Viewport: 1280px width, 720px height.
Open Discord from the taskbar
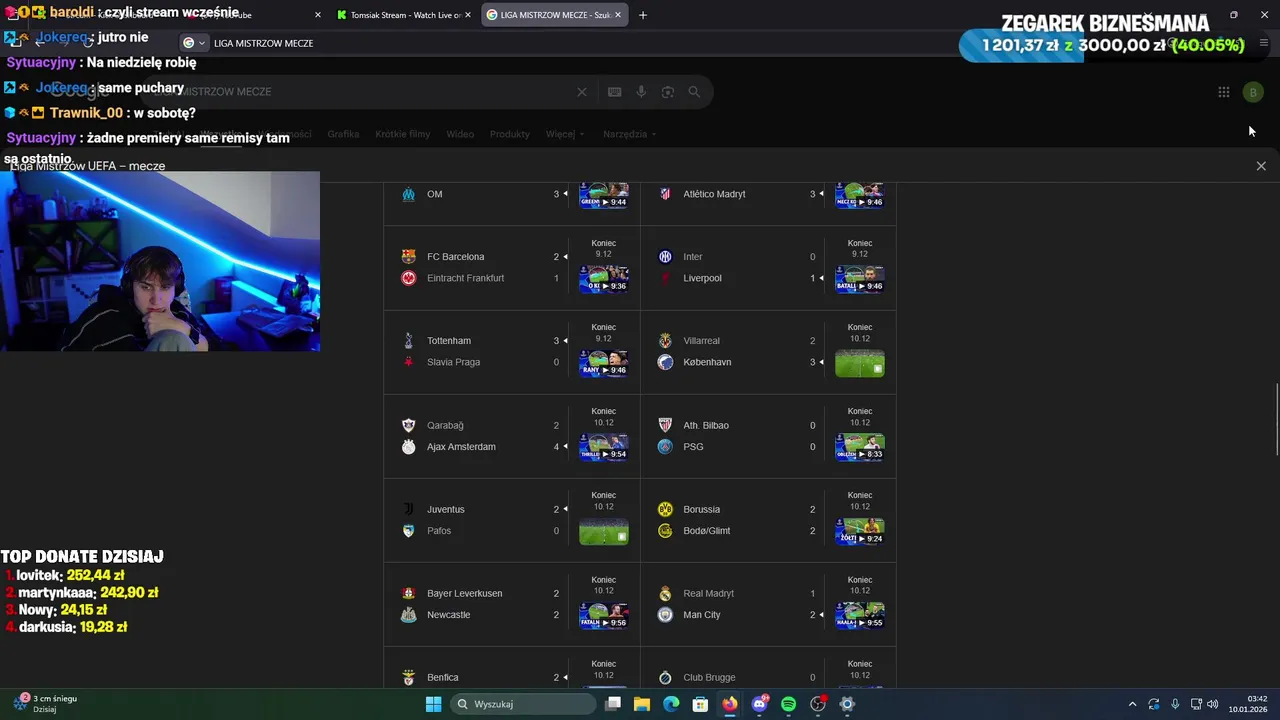click(x=759, y=704)
